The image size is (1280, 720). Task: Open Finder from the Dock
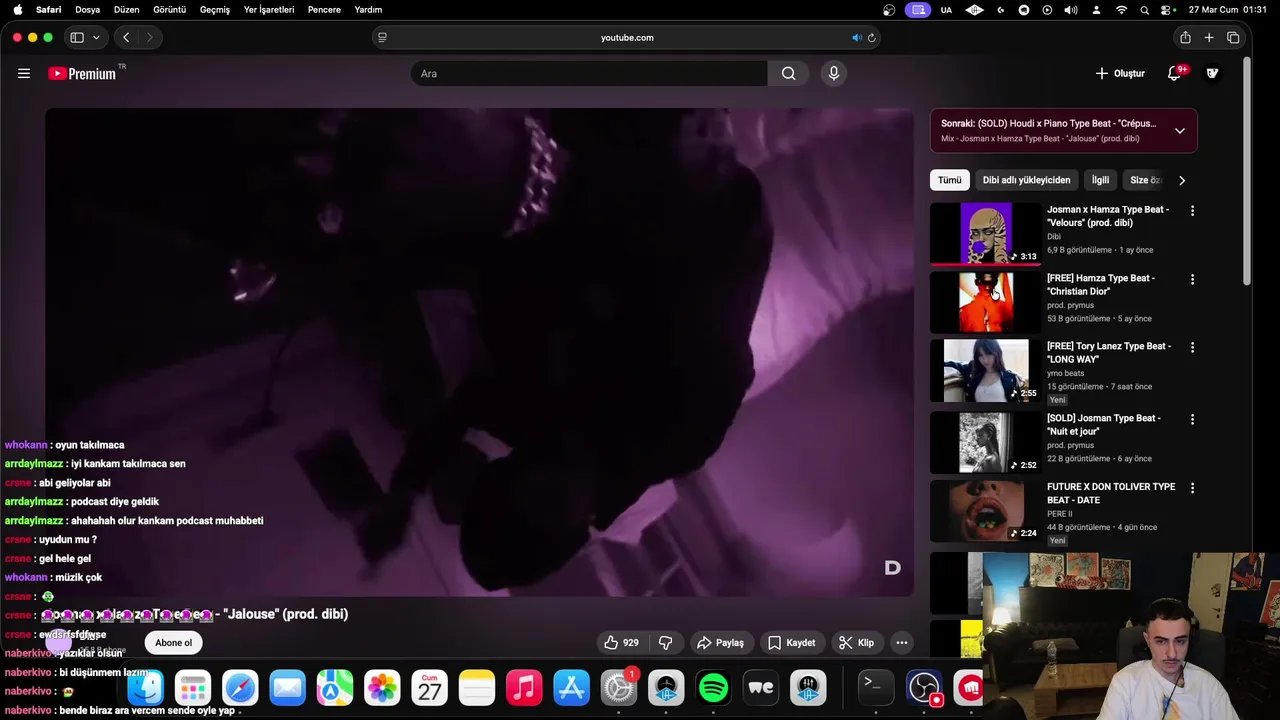145,688
